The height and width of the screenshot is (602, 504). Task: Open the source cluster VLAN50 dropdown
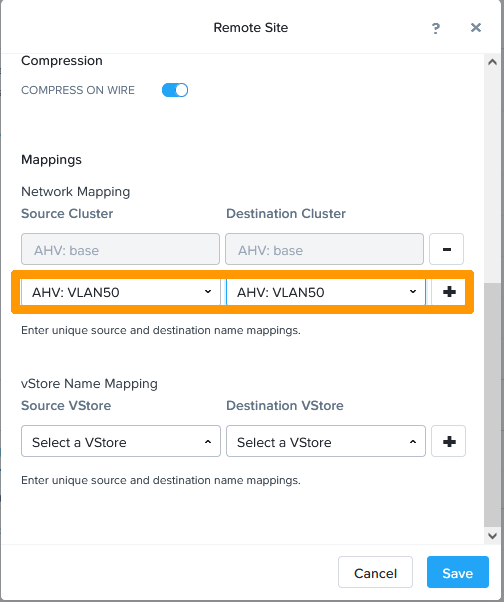click(x=121, y=292)
